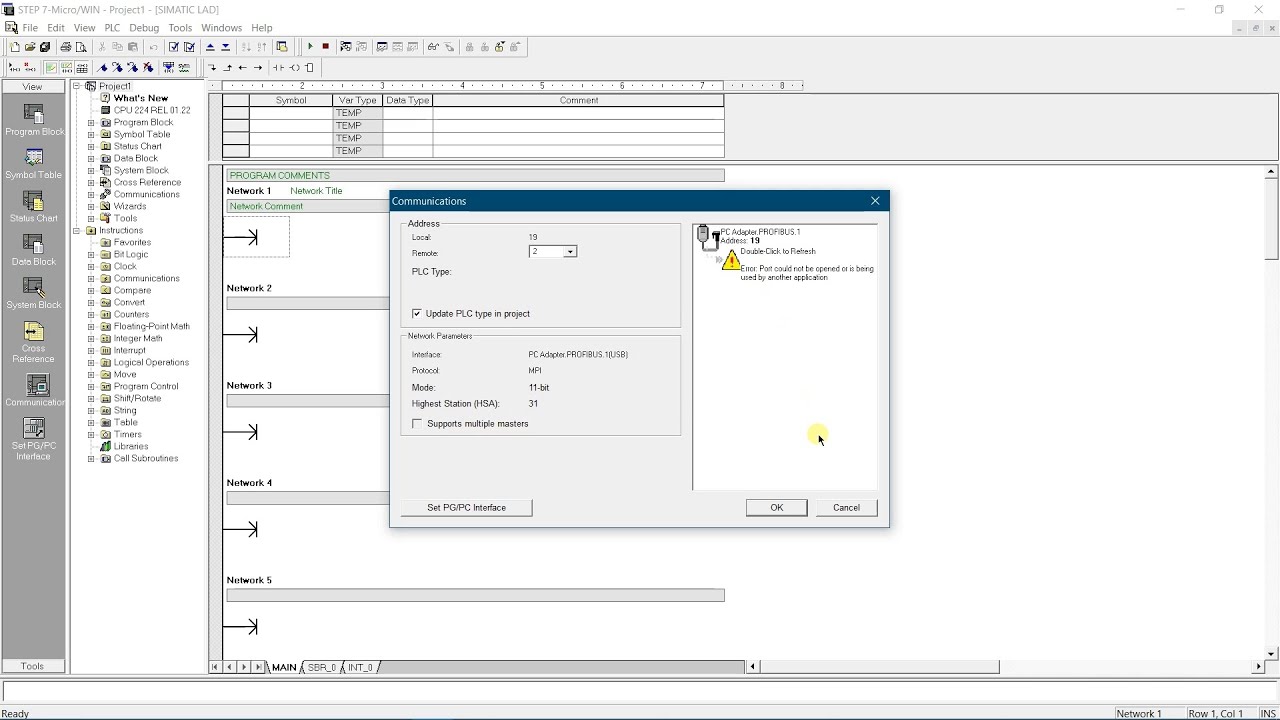Click the Compile toolbar icon
The width and height of the screenshot is (1280, 720).
[x=174, y=47]
